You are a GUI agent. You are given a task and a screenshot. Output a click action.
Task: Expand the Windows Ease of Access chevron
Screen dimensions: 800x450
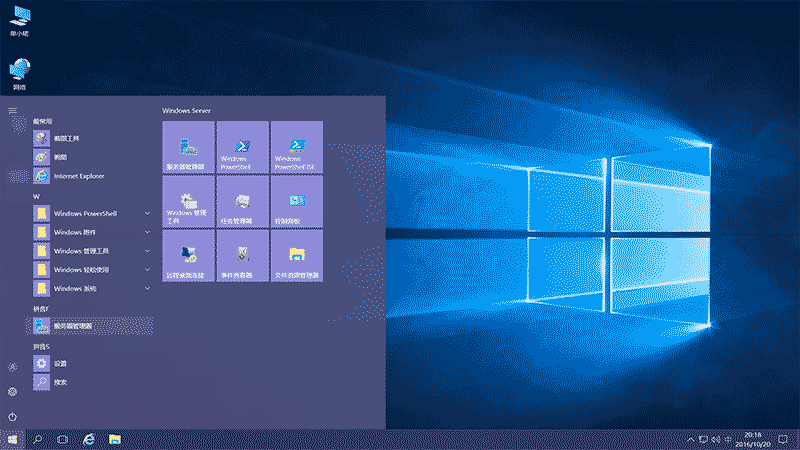coord(147,269)
